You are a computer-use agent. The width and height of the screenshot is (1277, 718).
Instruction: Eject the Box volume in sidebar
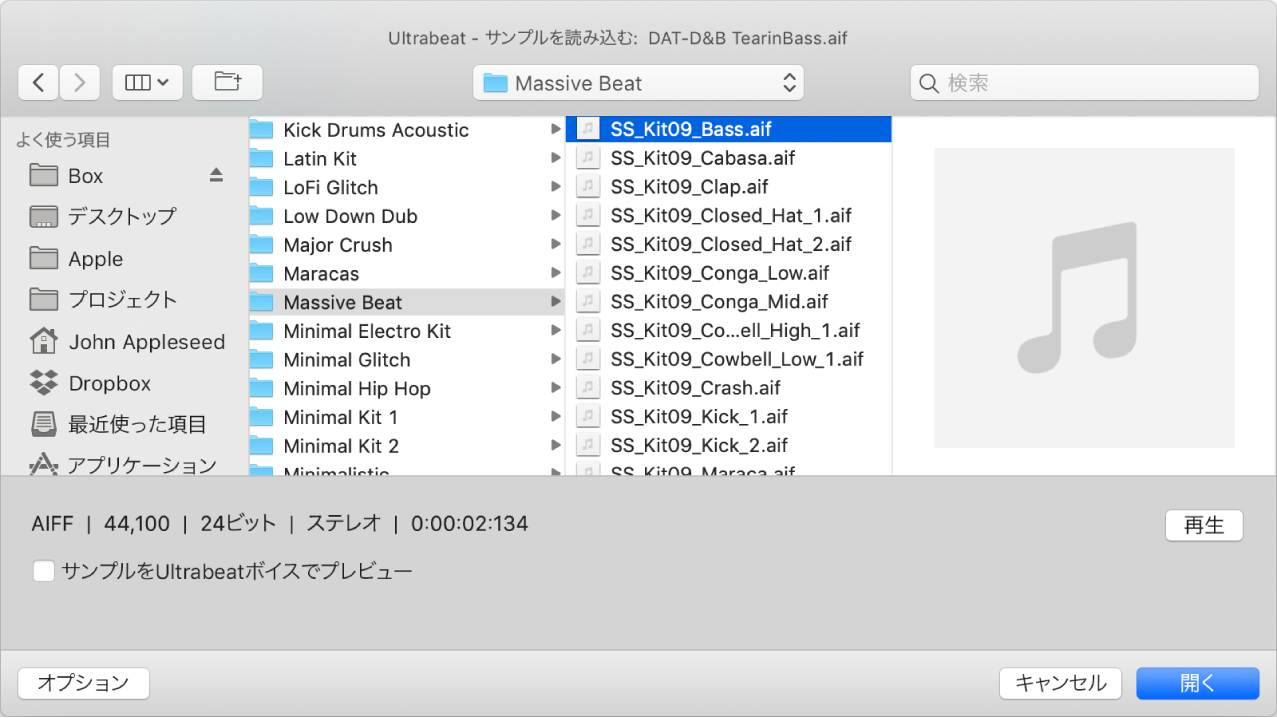click(215, 174)
